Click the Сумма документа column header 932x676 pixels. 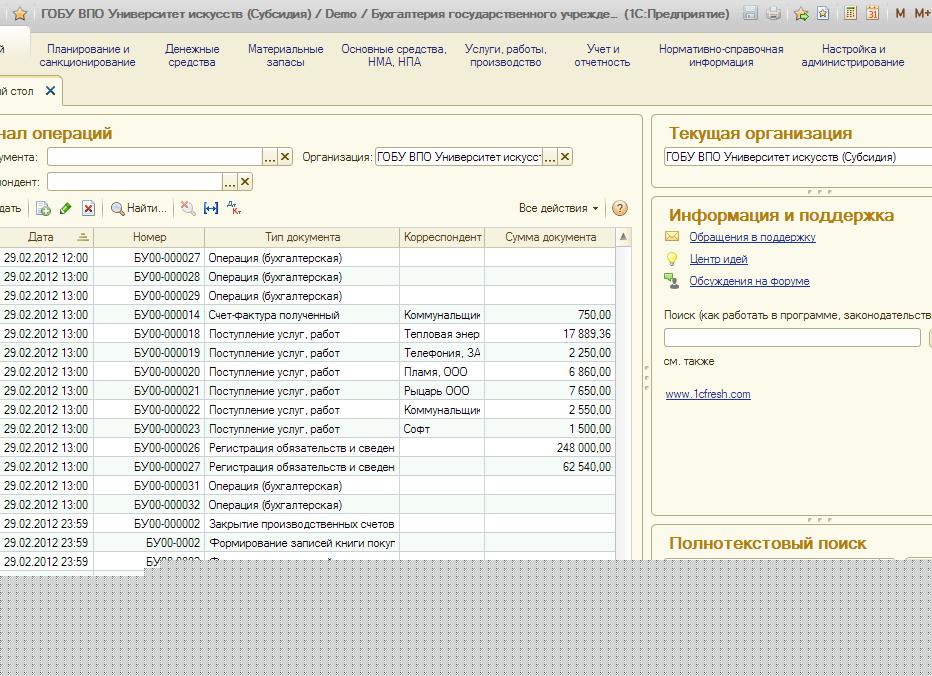click(x=550, y=237)
